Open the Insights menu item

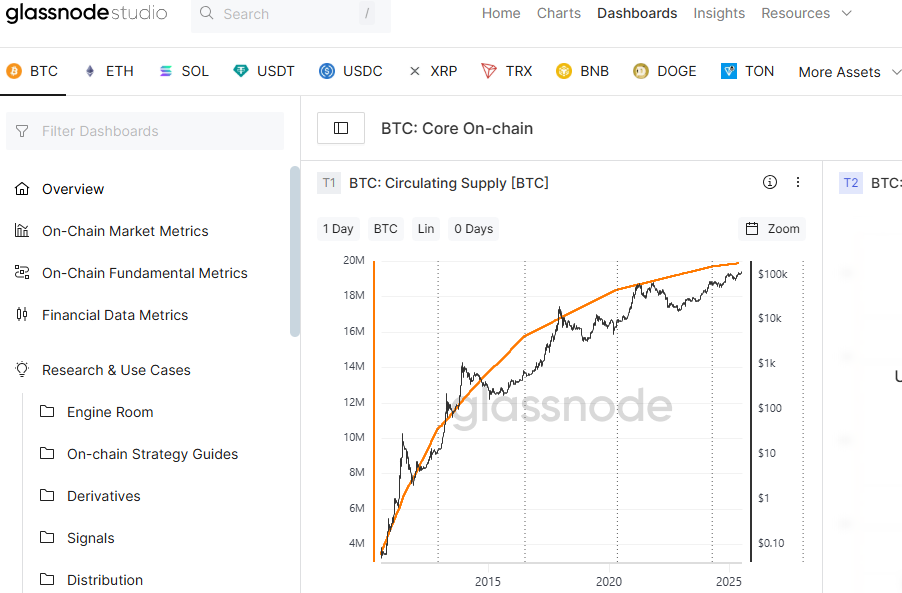coord(719,13)
